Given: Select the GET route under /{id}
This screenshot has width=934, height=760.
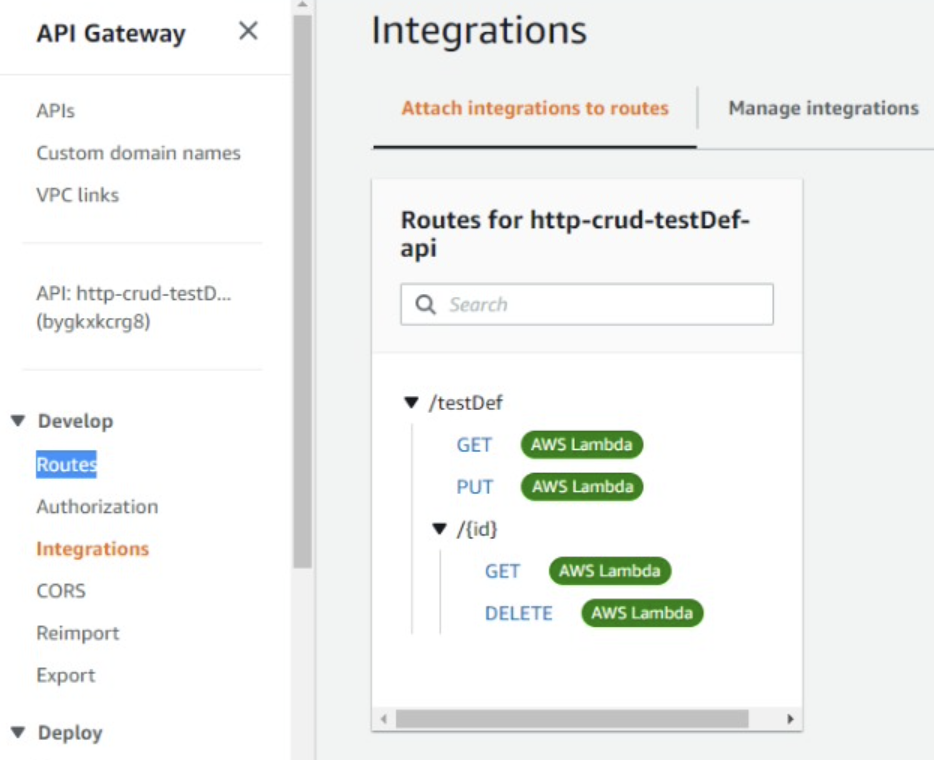Looking at the screenshot, I should [x=502, y=571].
